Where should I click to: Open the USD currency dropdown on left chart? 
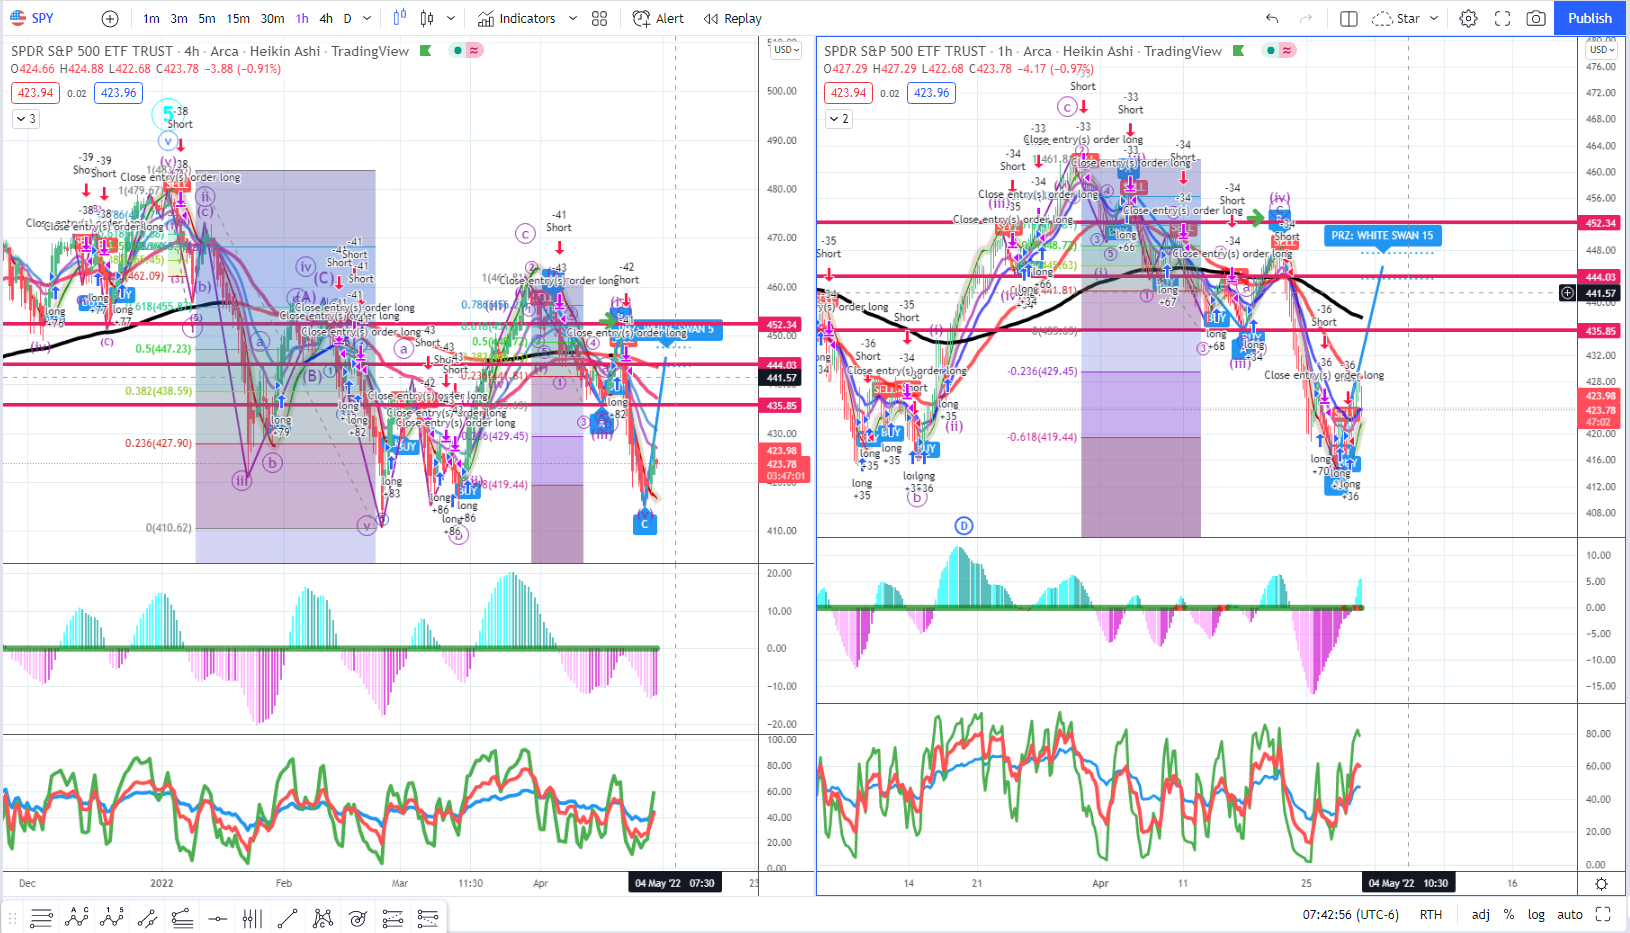click(785, 50)
